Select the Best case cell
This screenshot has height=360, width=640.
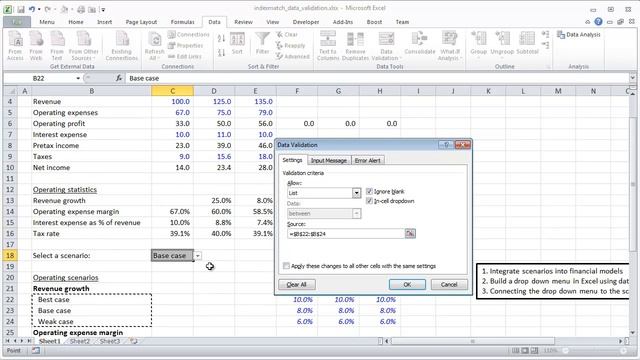tap(91, 300)
